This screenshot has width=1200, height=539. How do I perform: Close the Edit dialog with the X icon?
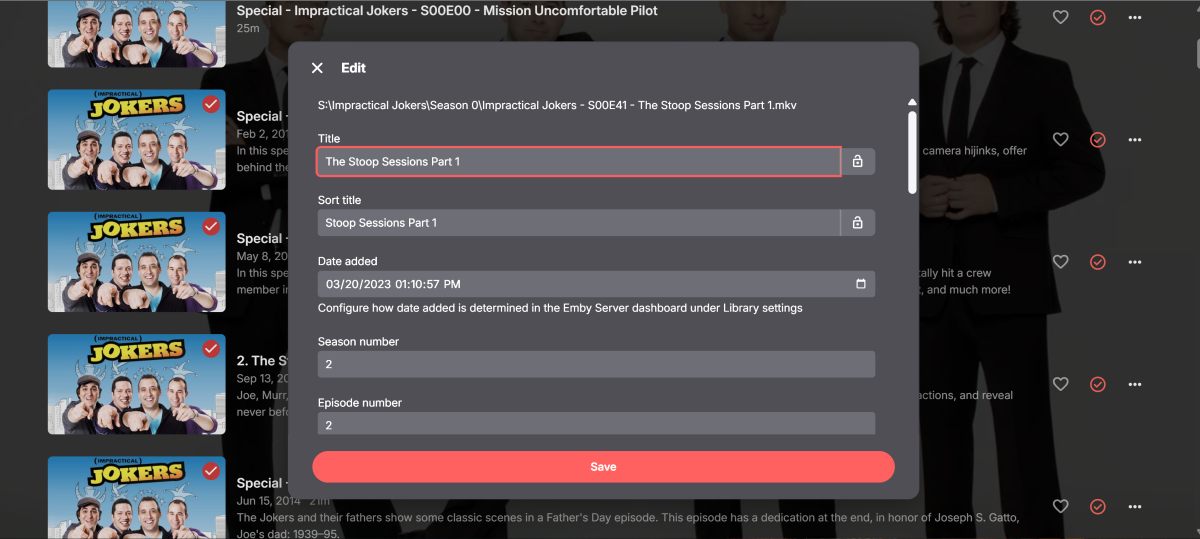point(317,68)
